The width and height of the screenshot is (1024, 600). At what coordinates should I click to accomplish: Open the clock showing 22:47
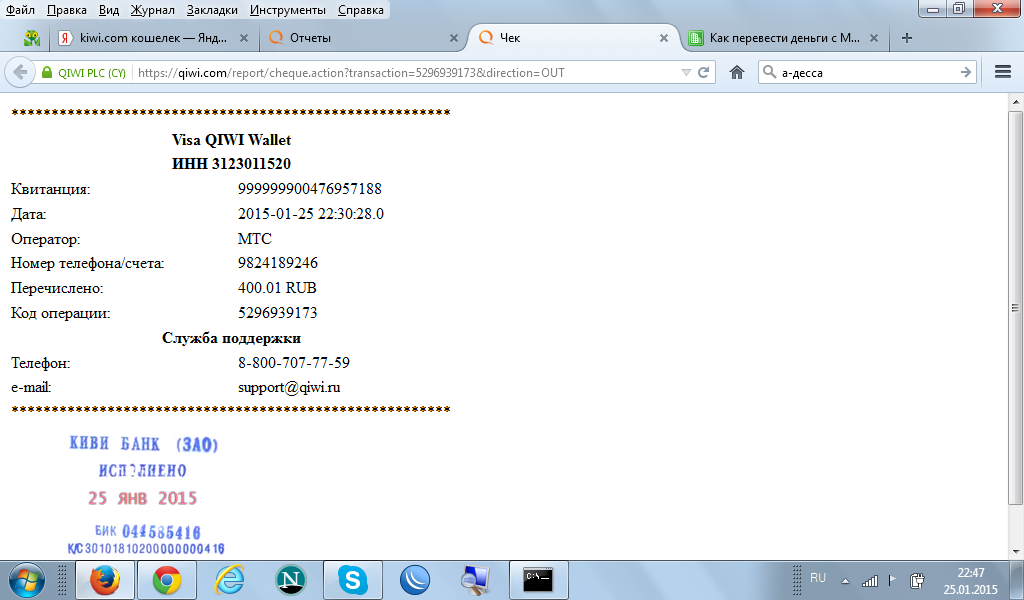970,580
